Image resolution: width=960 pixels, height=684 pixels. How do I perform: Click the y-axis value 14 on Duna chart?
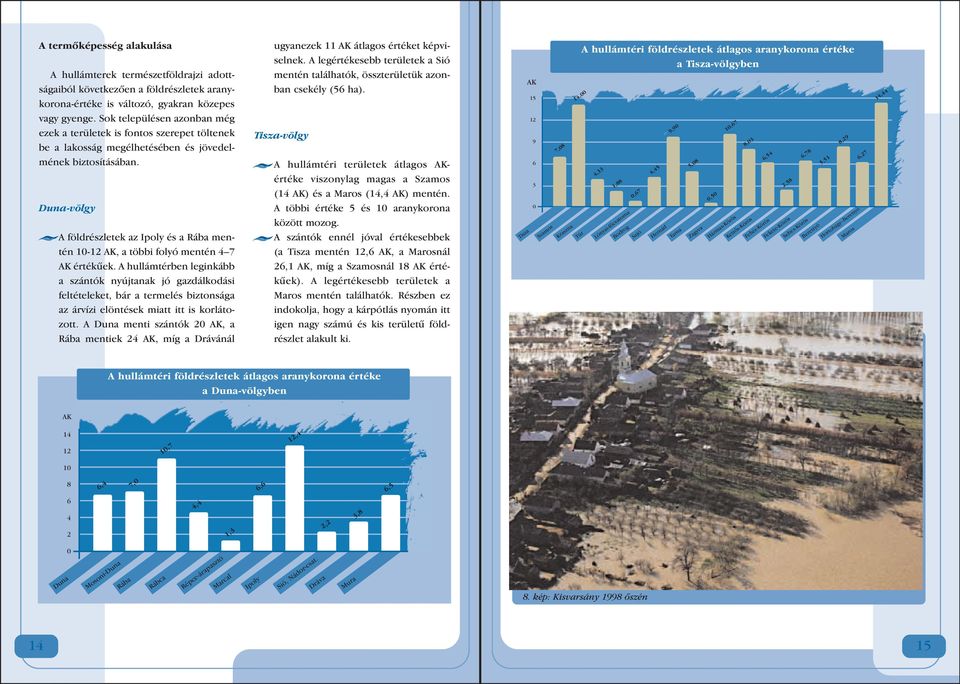tap(67, 435)
